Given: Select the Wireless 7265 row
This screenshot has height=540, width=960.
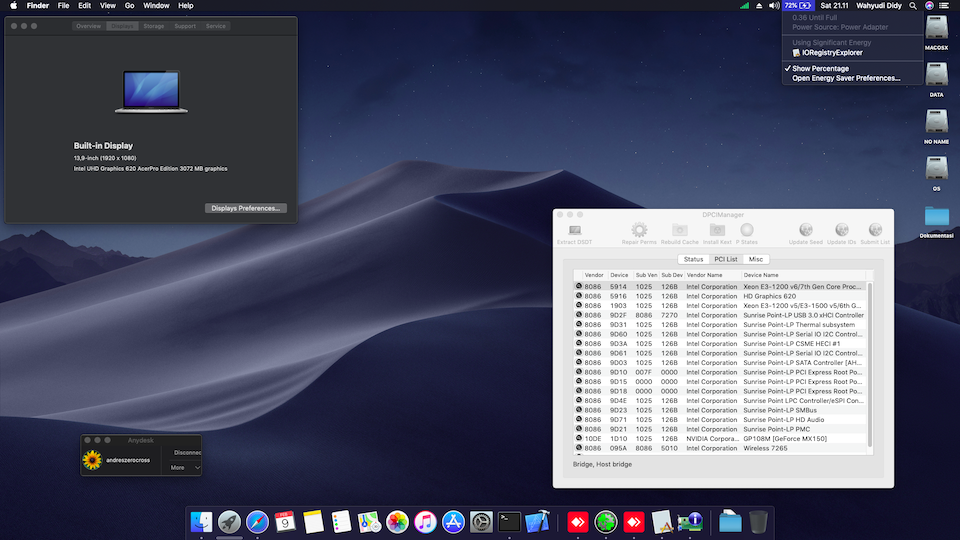Looking at the screenshot, I should 720,448.
